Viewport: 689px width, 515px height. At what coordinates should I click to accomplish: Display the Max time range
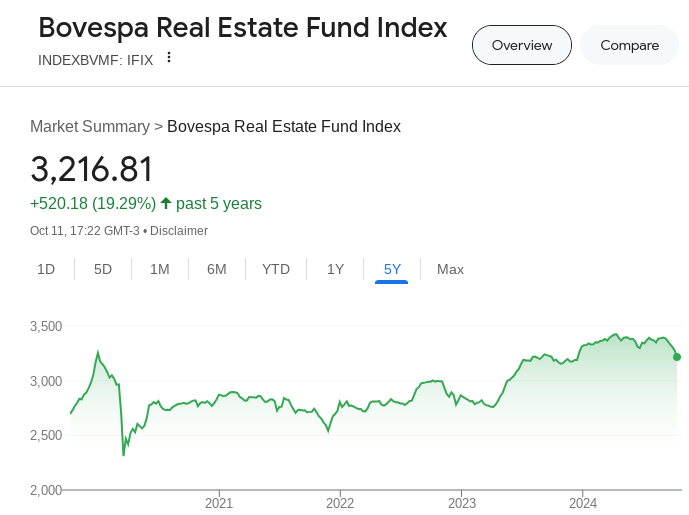[450, 269]
